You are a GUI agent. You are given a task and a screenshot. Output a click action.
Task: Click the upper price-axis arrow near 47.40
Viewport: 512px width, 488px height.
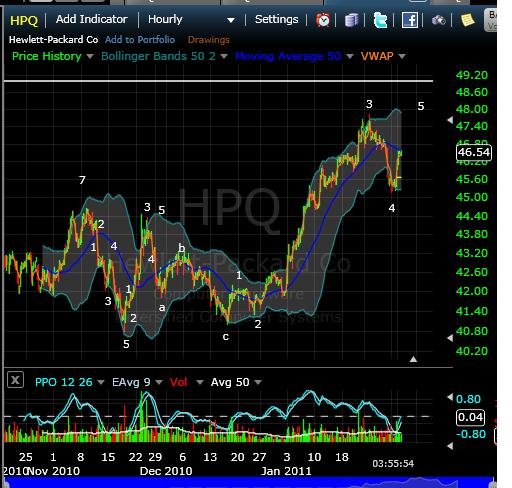(x=450, y=120)
